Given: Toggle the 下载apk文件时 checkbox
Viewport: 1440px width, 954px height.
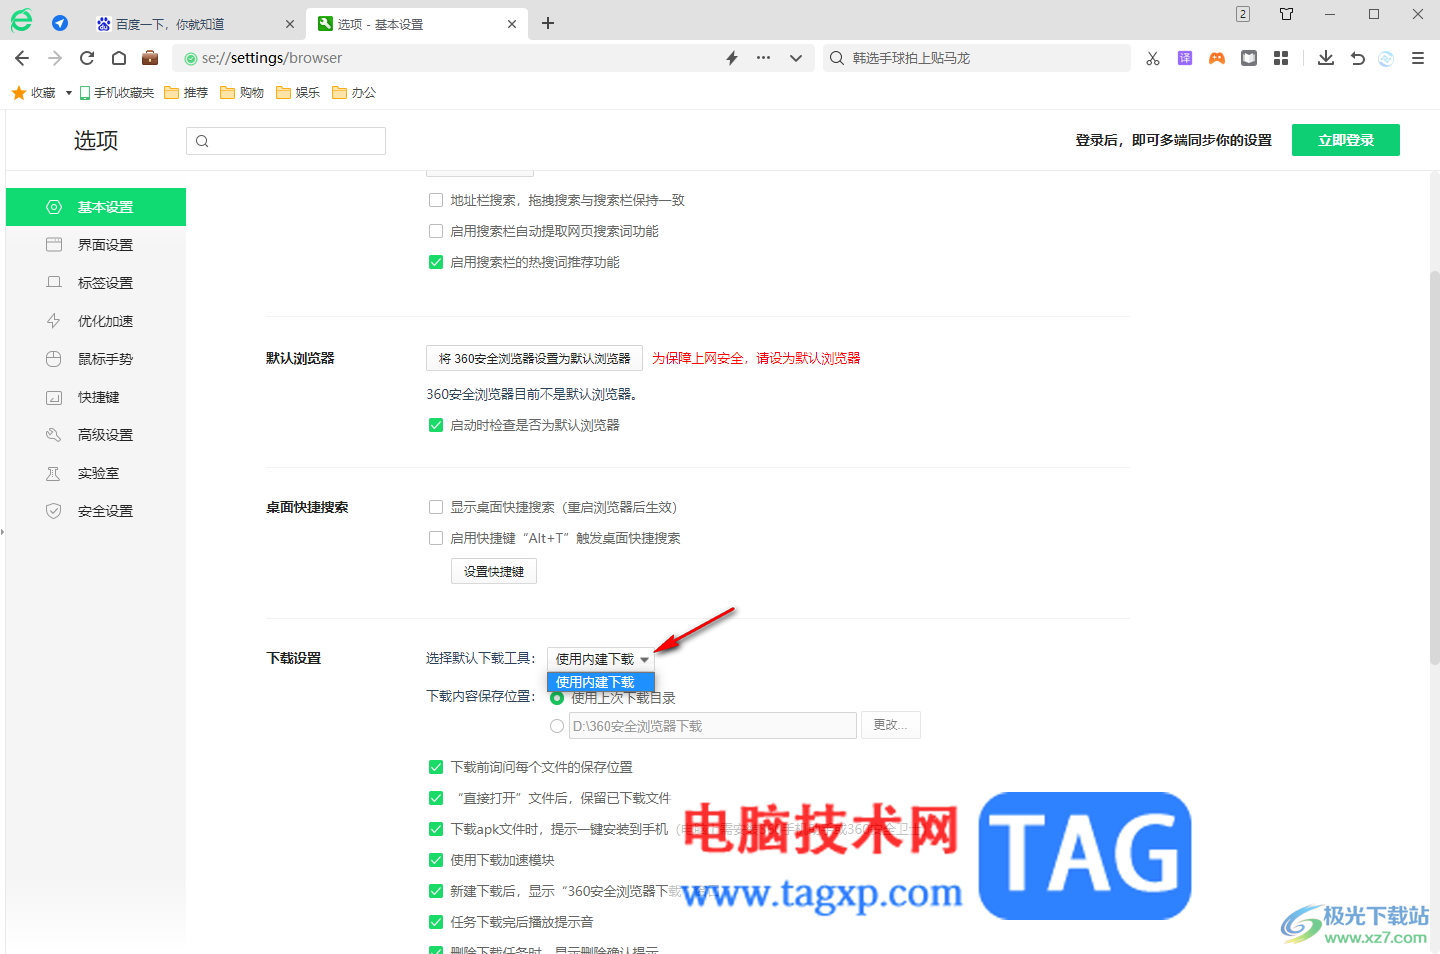Looking at the screenshot, I should [x=436, y=829].
